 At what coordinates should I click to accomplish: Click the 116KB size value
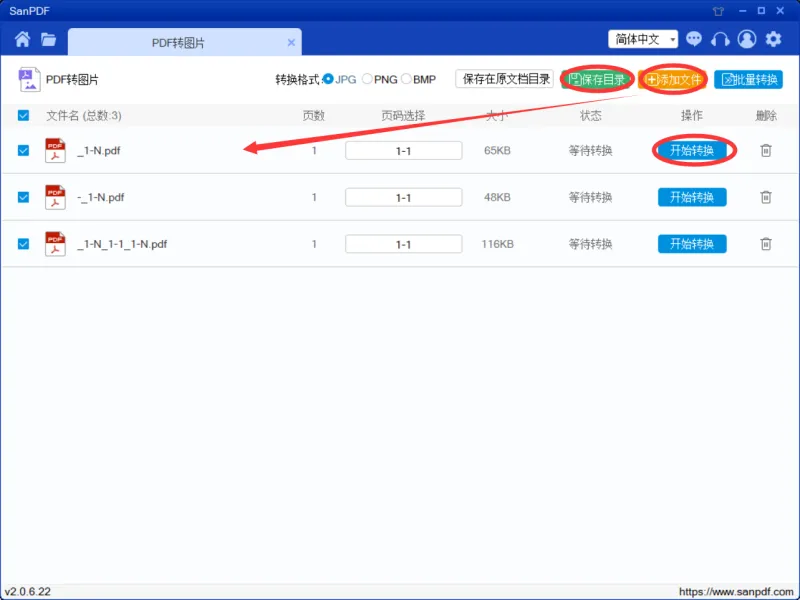[x=497, y=244]
